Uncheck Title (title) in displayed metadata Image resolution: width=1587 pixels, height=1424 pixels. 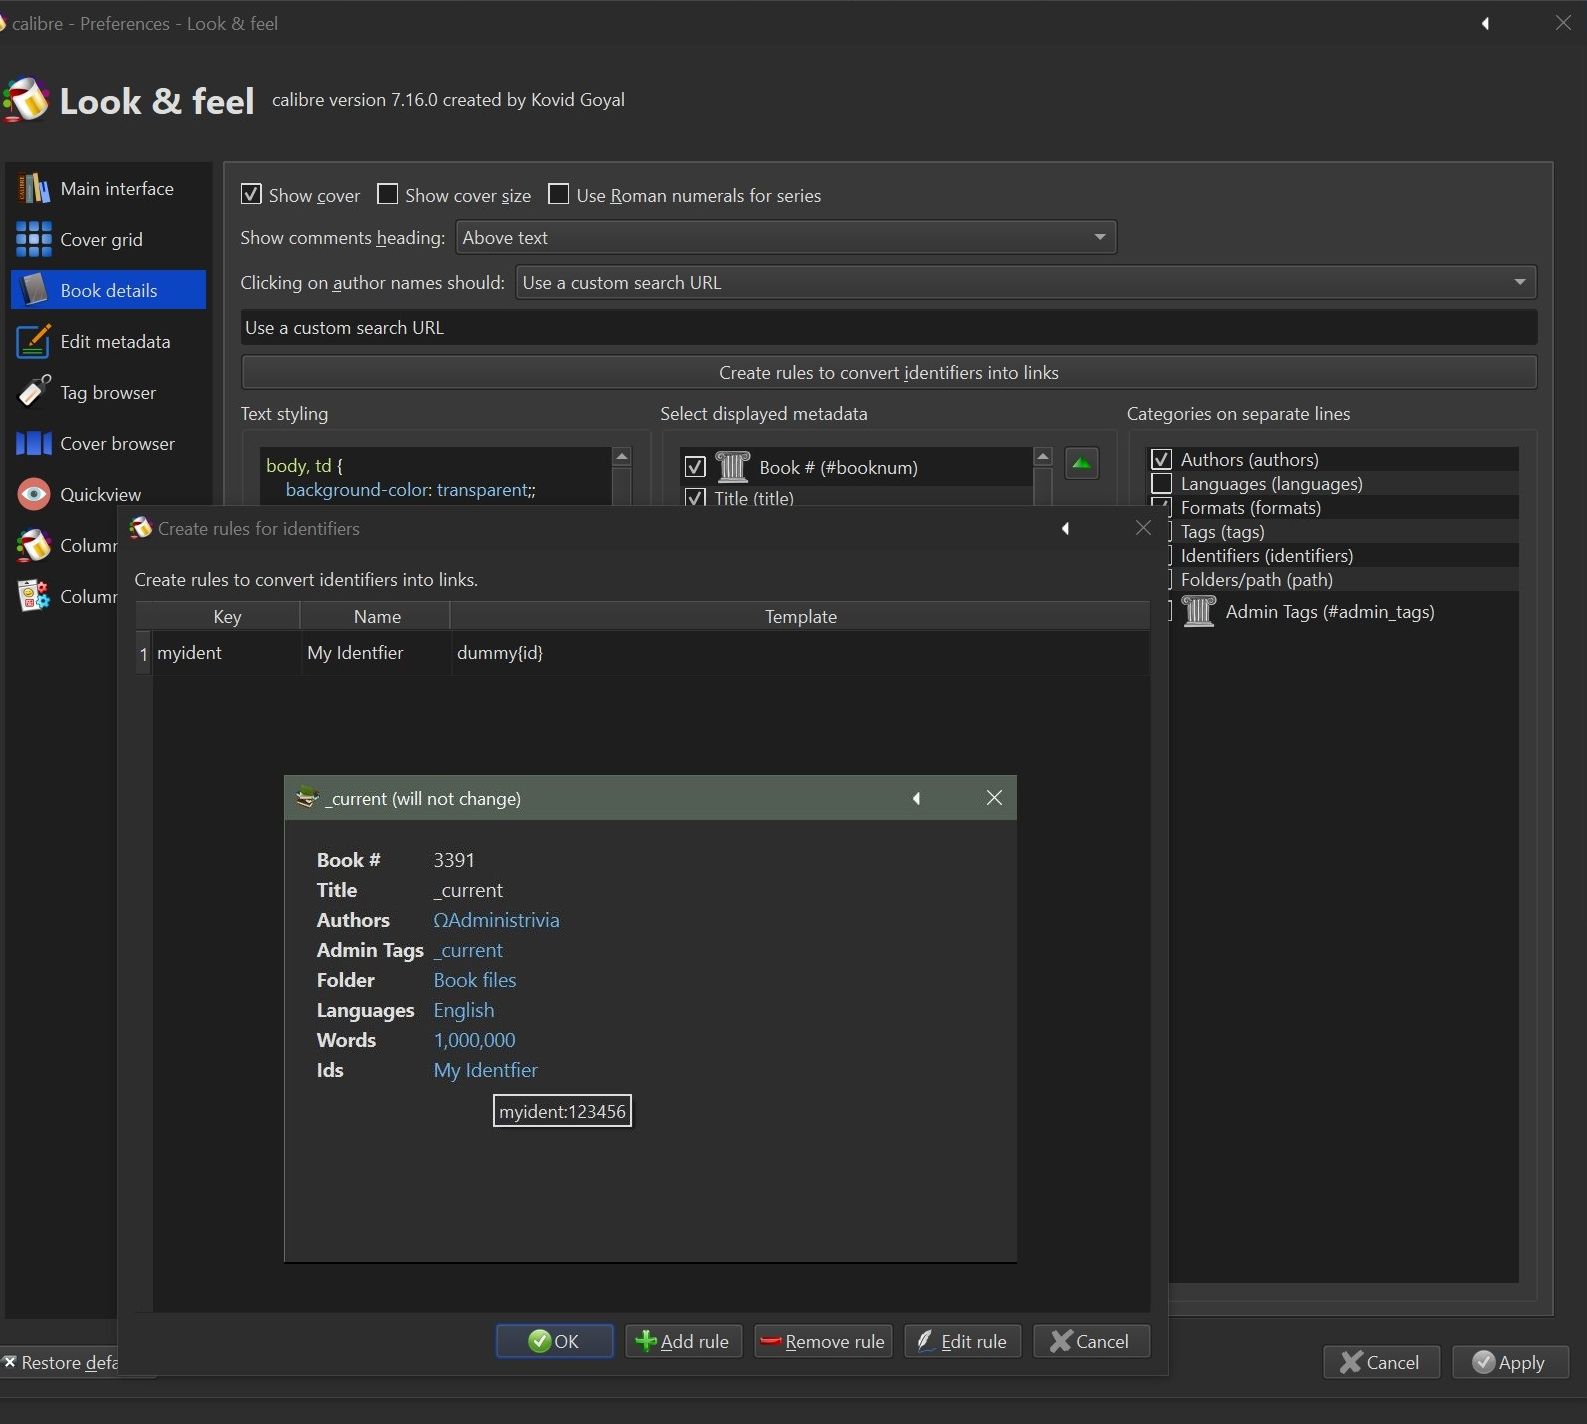click(695, 498)
